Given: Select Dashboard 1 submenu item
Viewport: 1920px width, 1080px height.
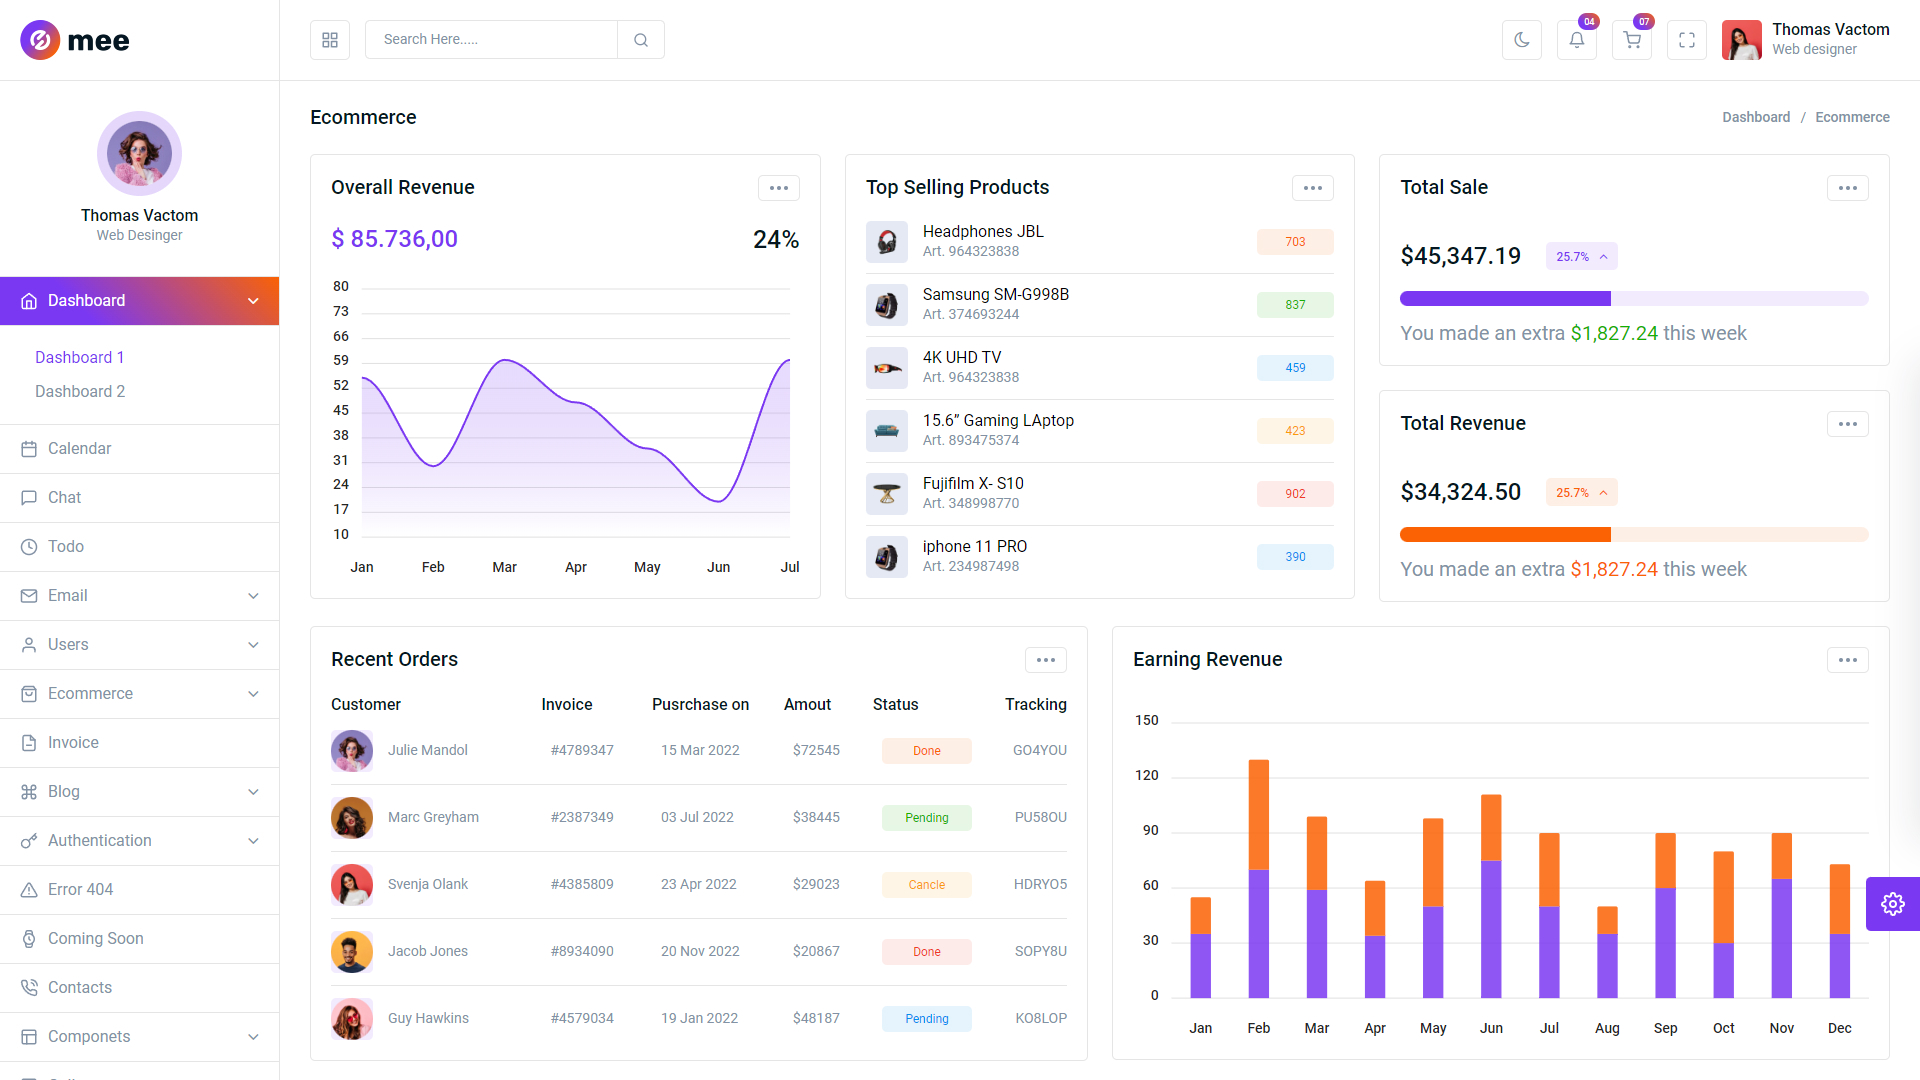Looking at the screenshot, I should [80, 358].
